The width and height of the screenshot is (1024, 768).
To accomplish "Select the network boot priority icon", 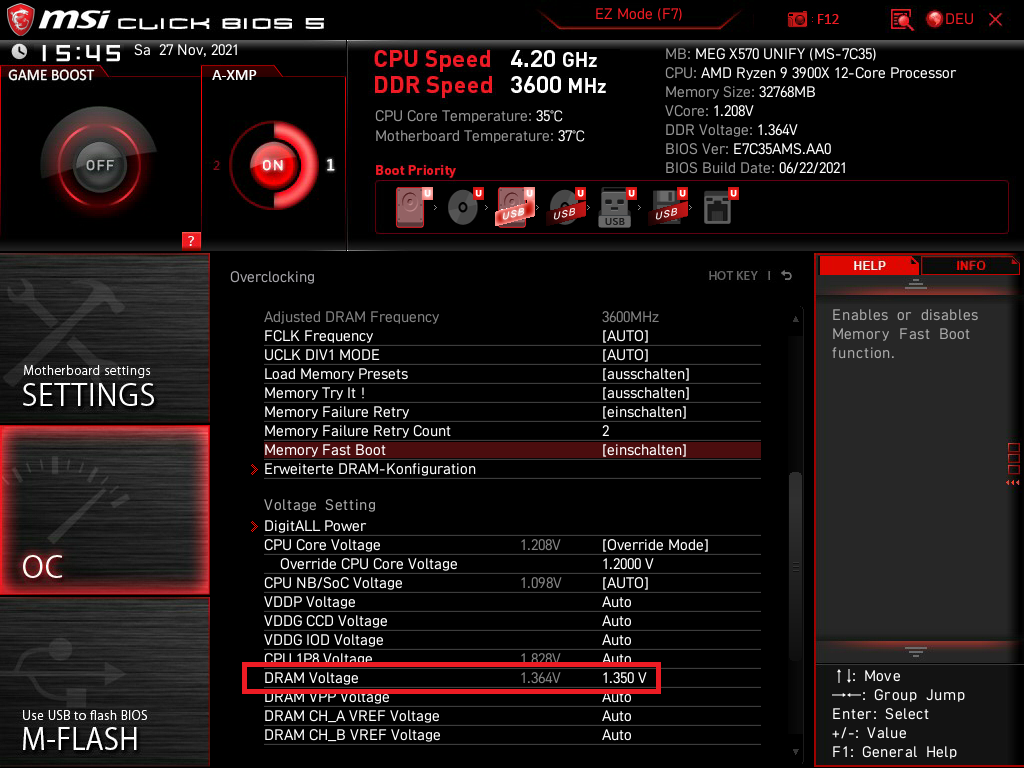I will pyautogui.click(x=720, y=207).
